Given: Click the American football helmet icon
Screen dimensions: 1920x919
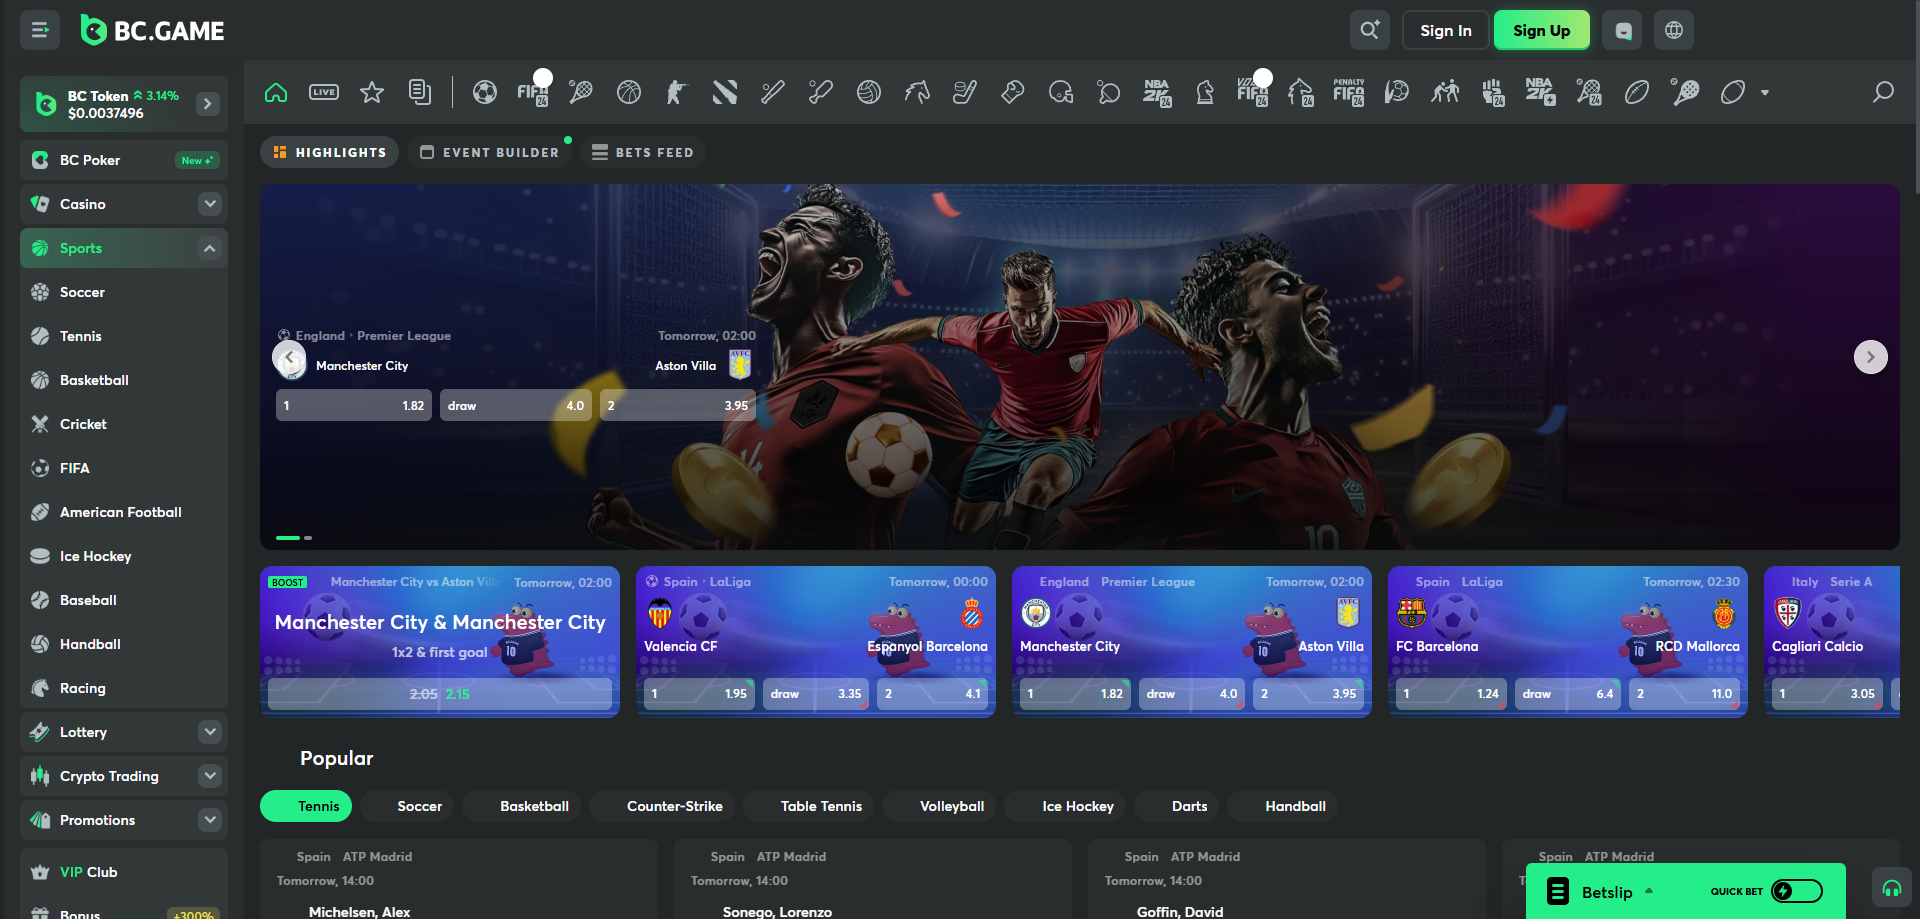Looking at the screenshot, I should click(1060, 92).
